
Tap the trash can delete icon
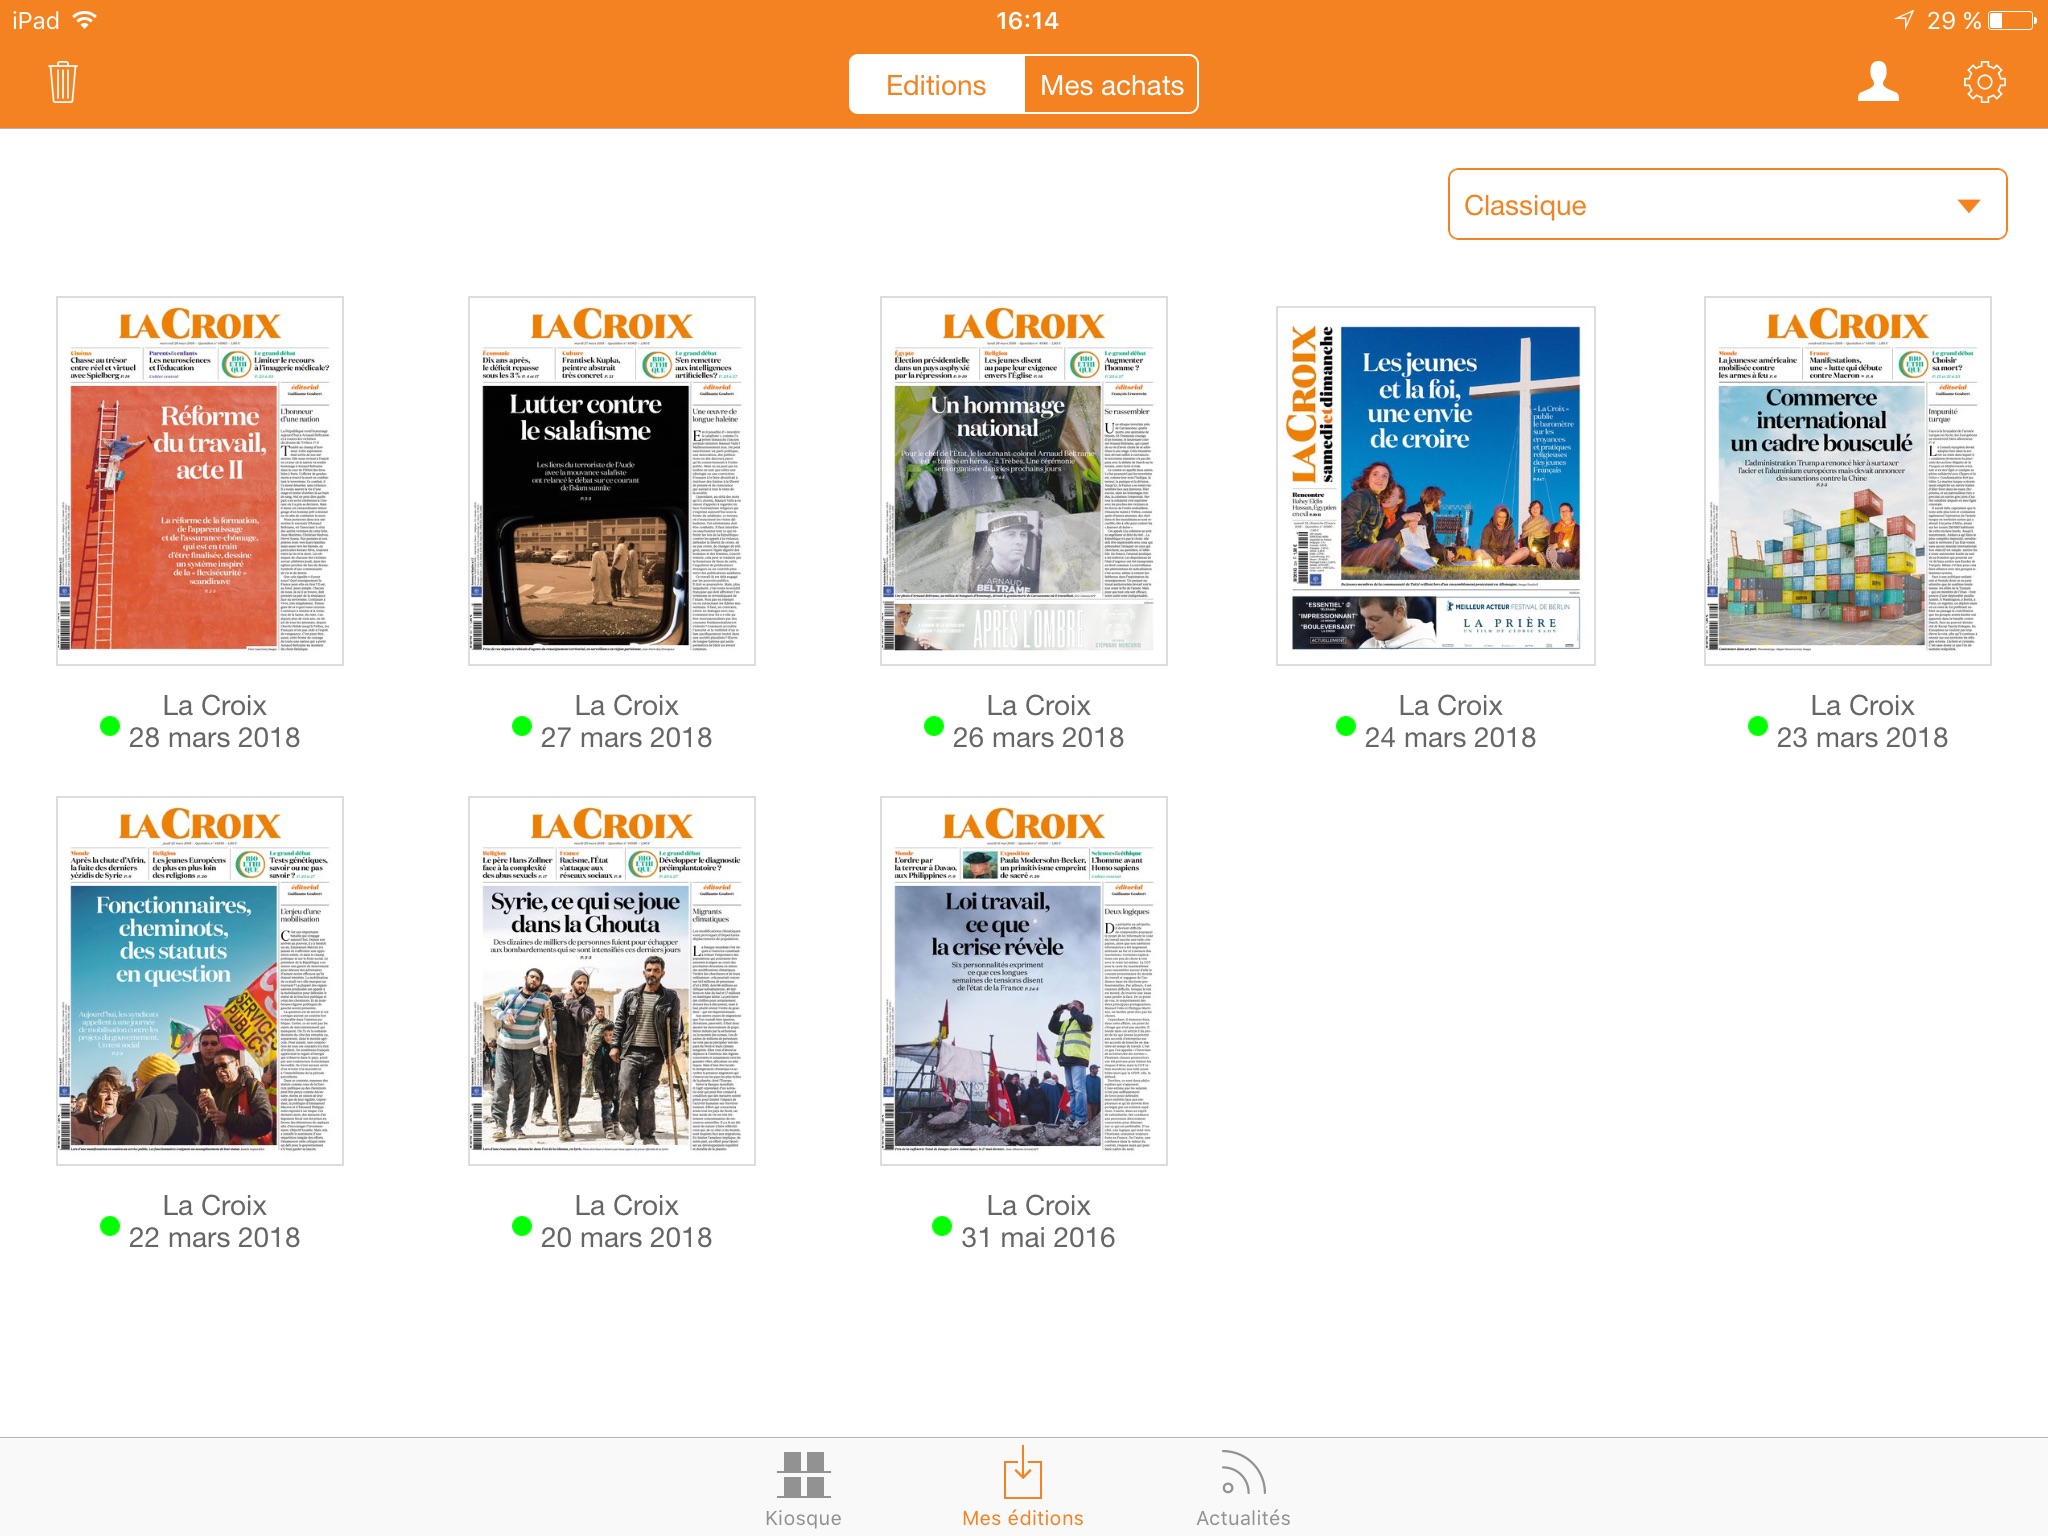(x=62, y=82)
